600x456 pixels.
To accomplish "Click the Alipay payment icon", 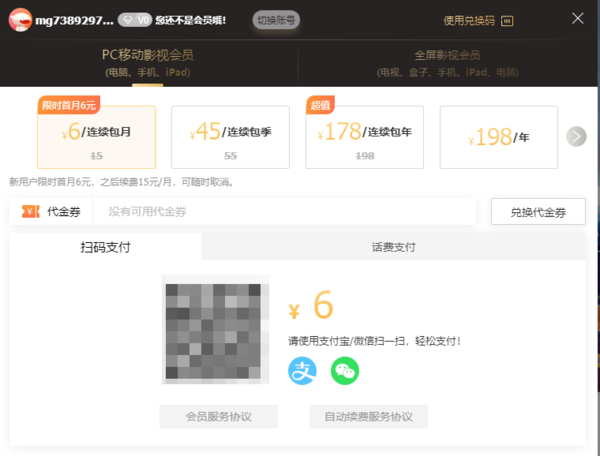I will coord(302,371).
